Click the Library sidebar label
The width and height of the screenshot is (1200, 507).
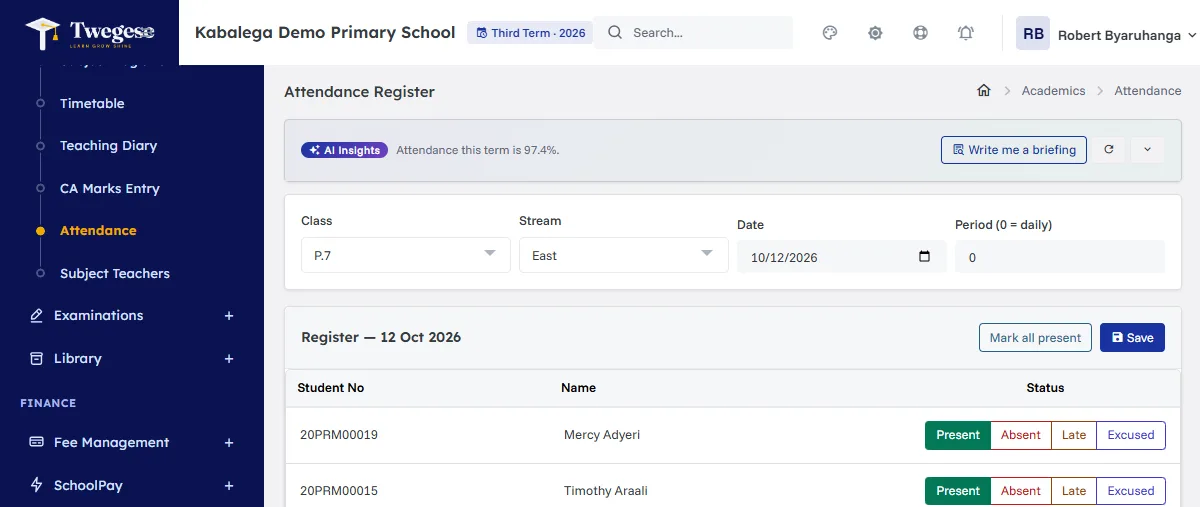tap(78, 358)
